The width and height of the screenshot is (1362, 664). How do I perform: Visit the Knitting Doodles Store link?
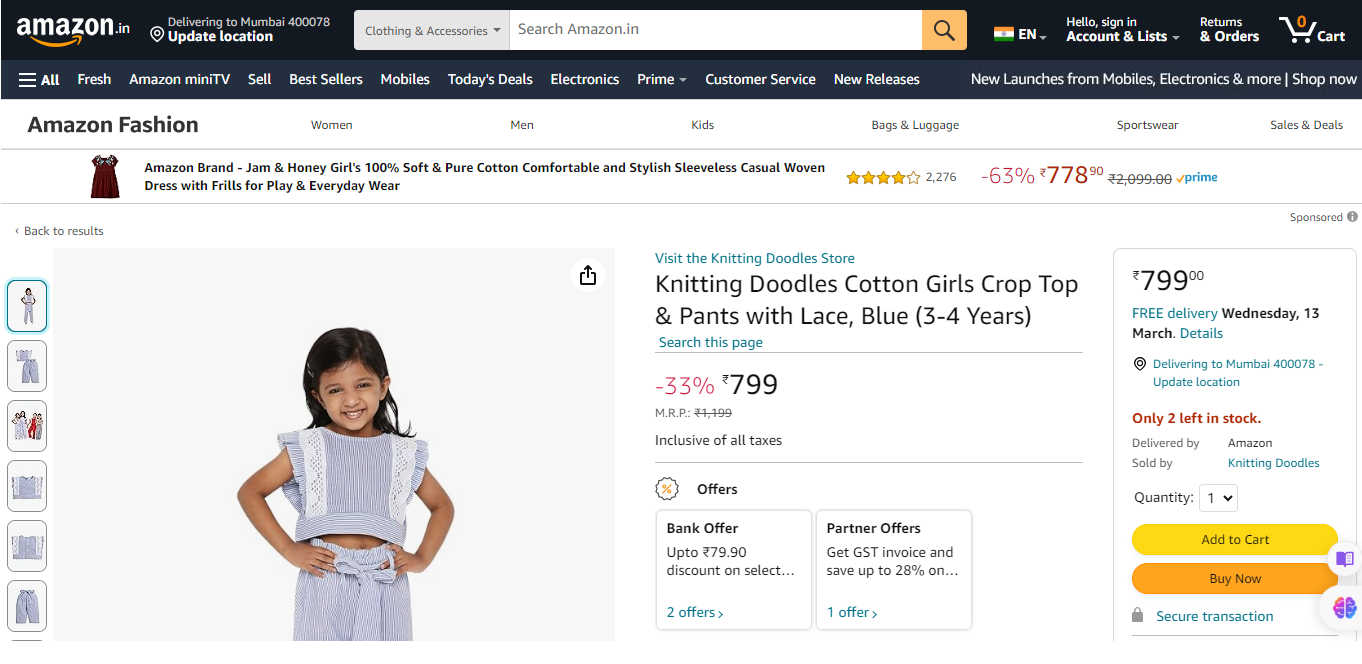(754, 258)
